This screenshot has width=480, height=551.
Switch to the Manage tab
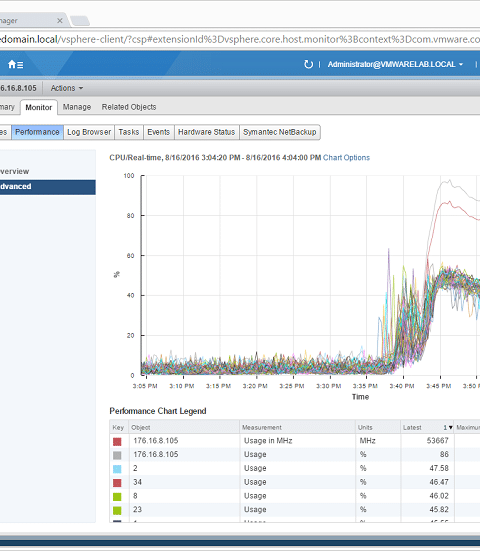[77, 107]
